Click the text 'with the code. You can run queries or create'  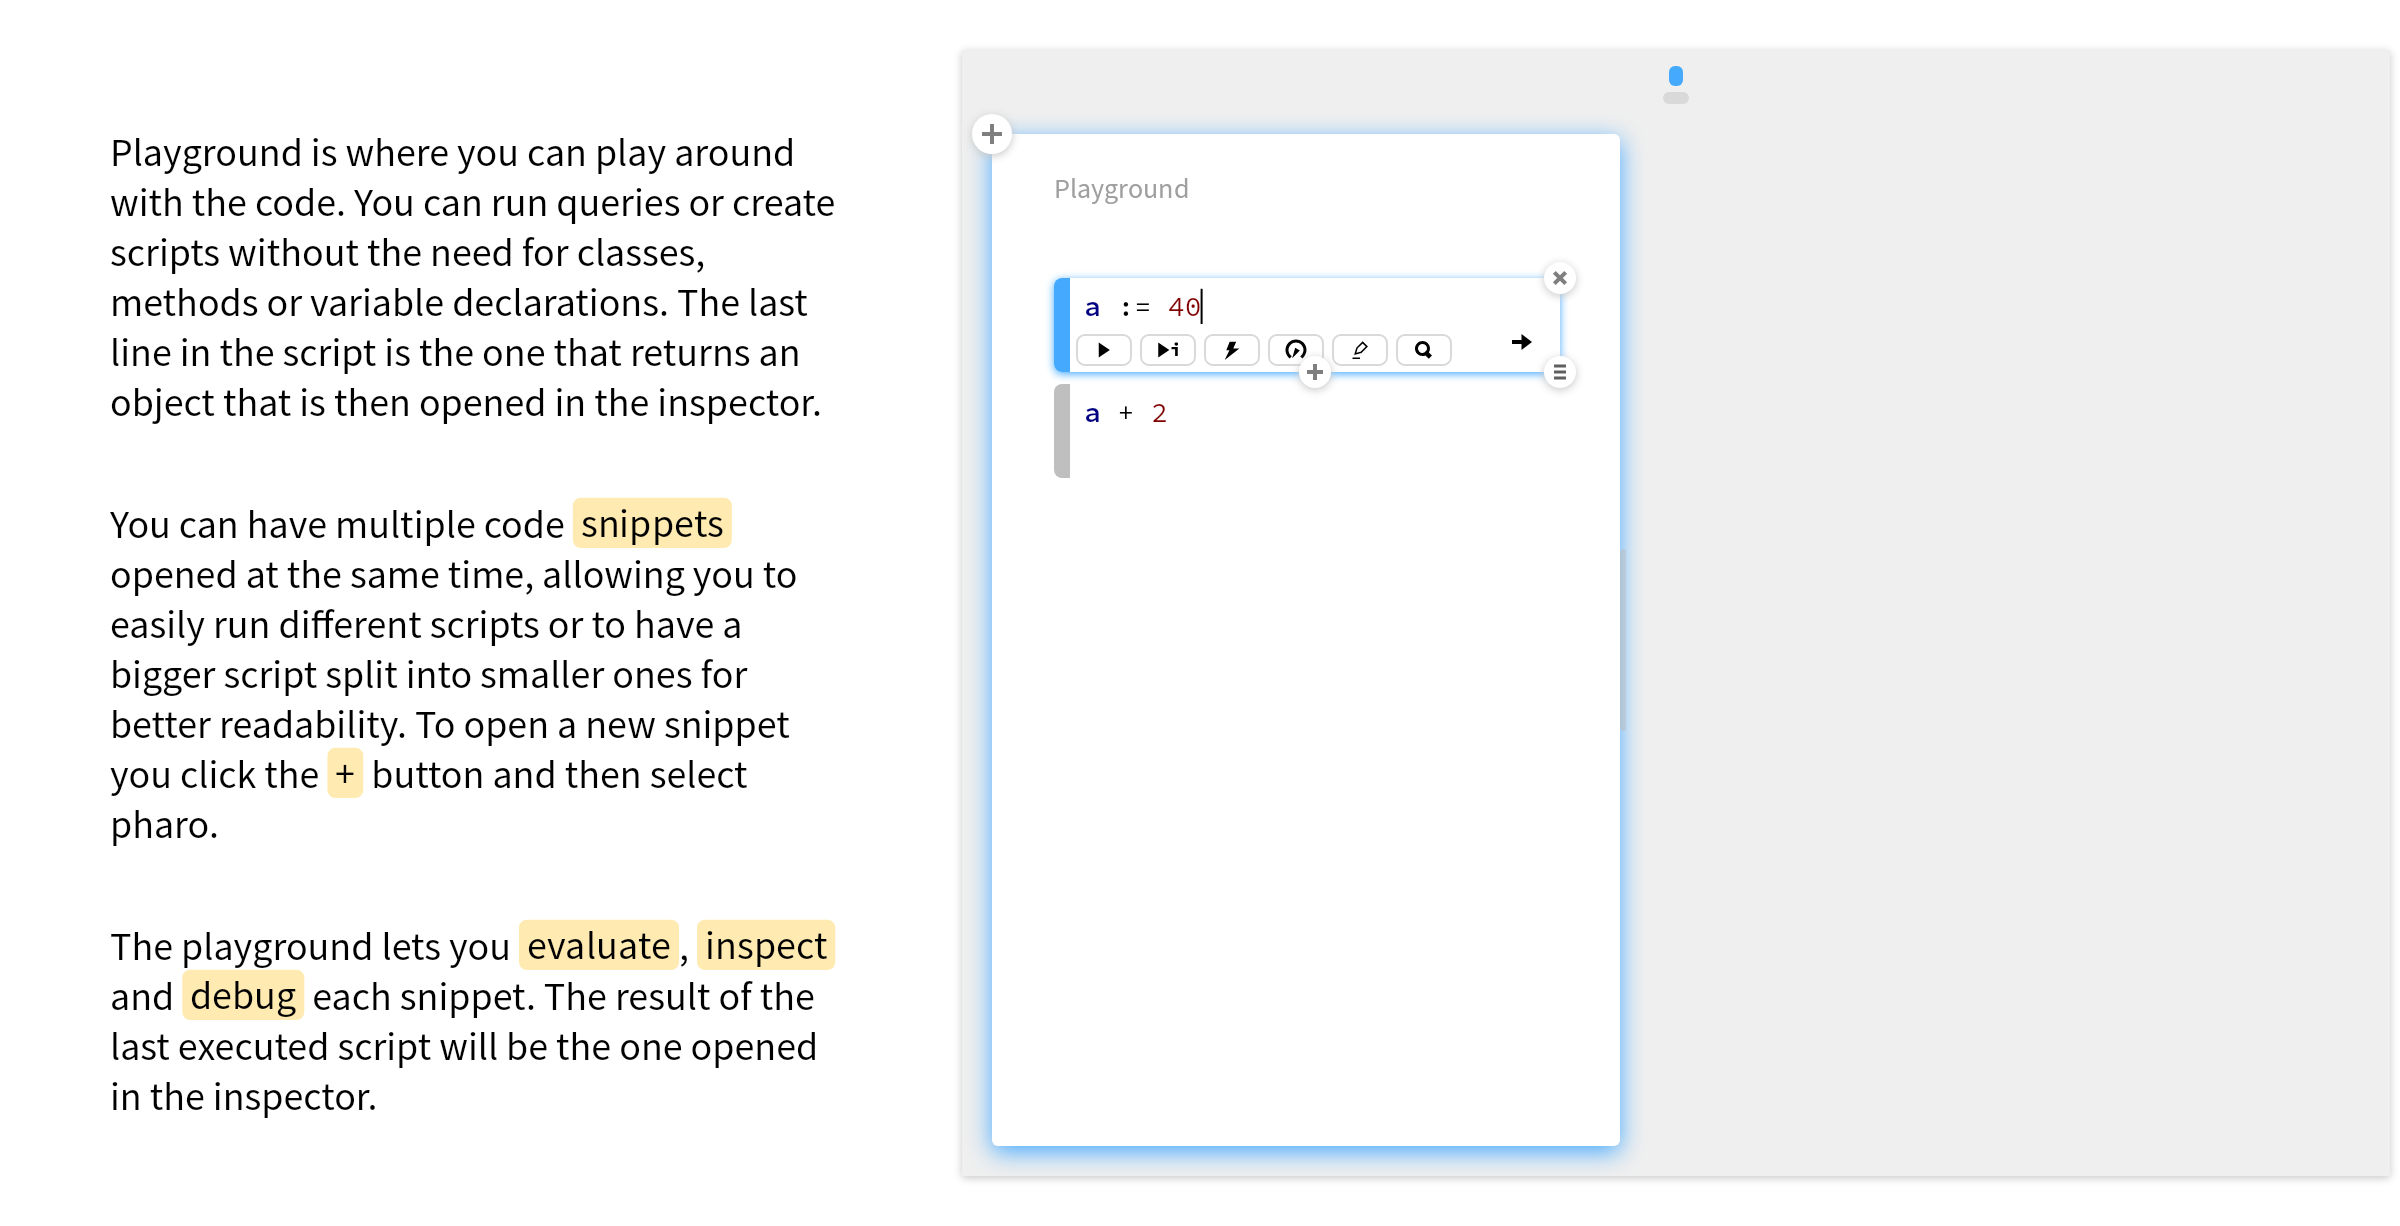tap(472, 203)
